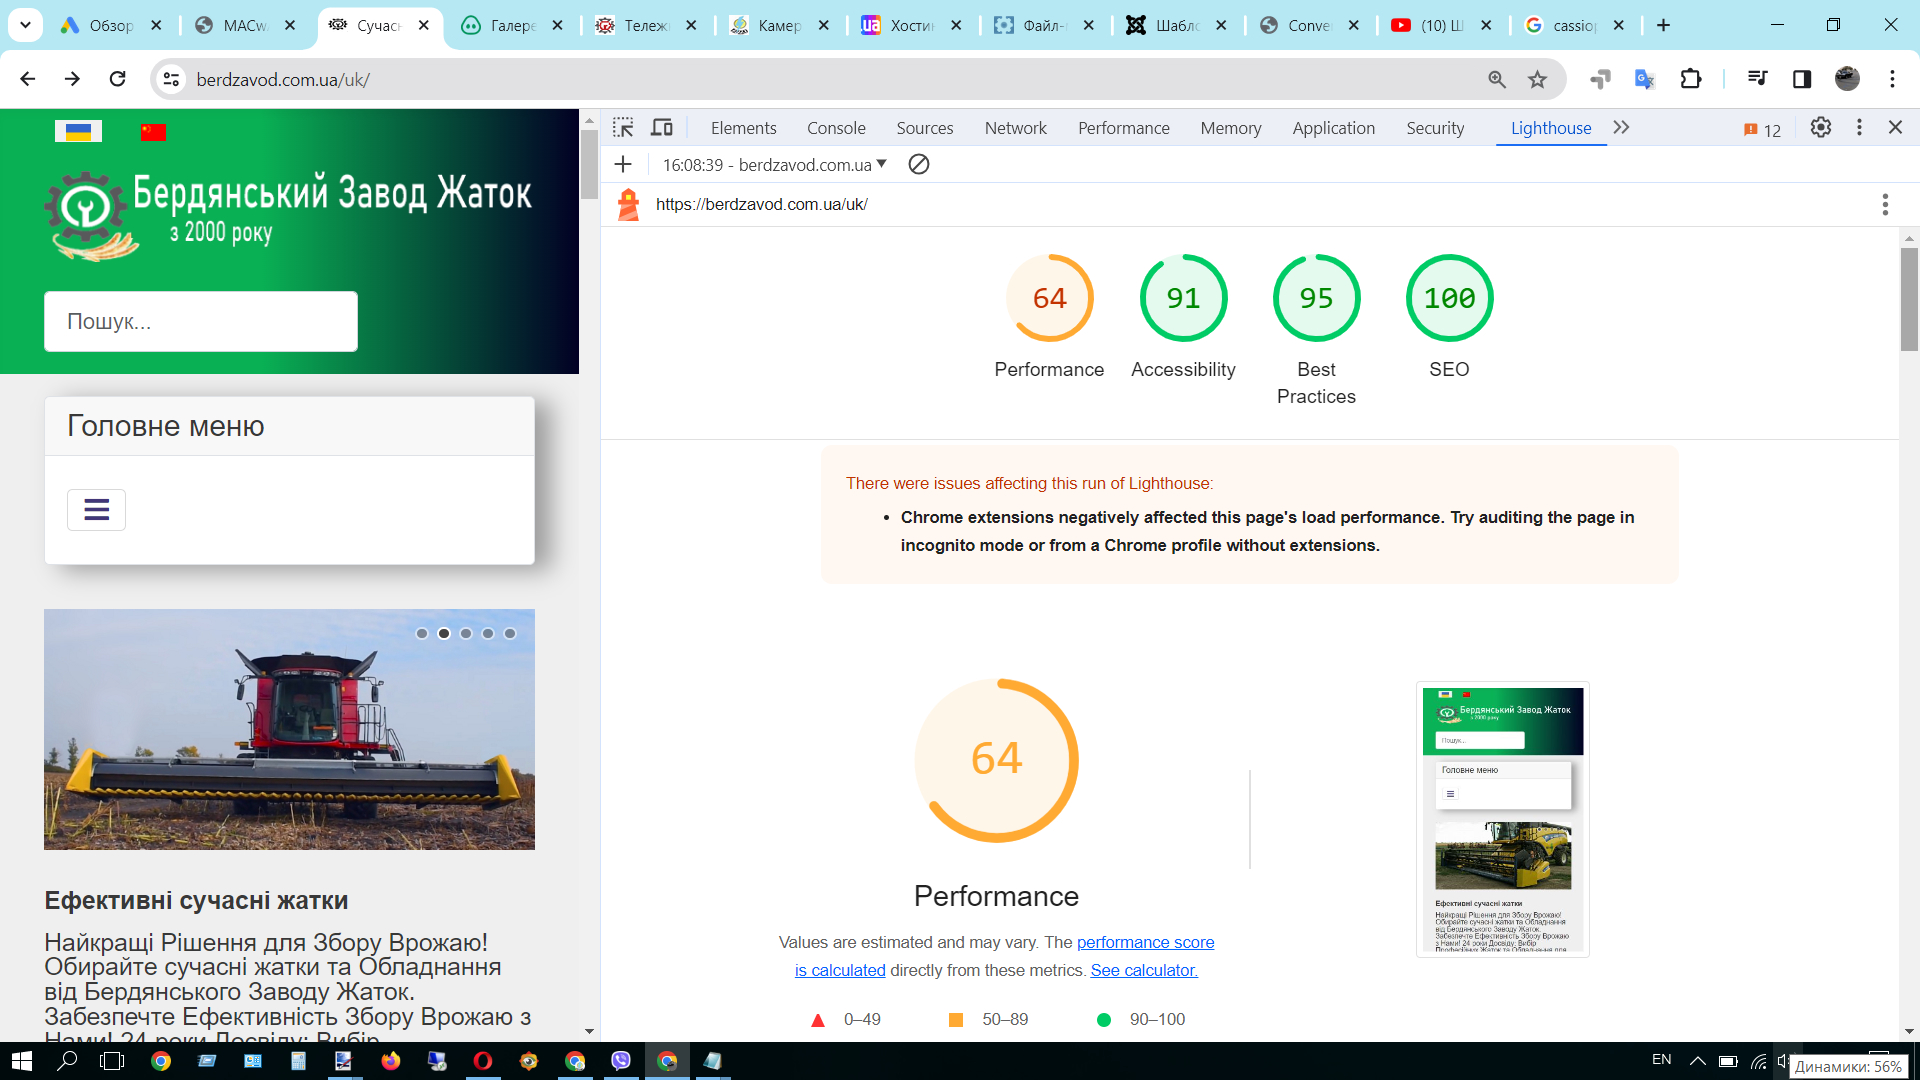Open the Viber taskbar icon

621,1061
